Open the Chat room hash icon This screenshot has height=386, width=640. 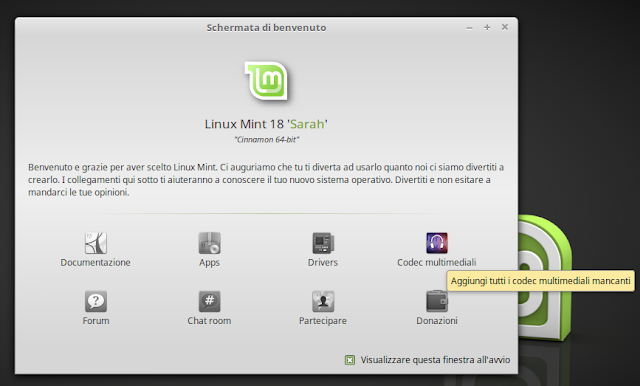(x=209, y=302)
